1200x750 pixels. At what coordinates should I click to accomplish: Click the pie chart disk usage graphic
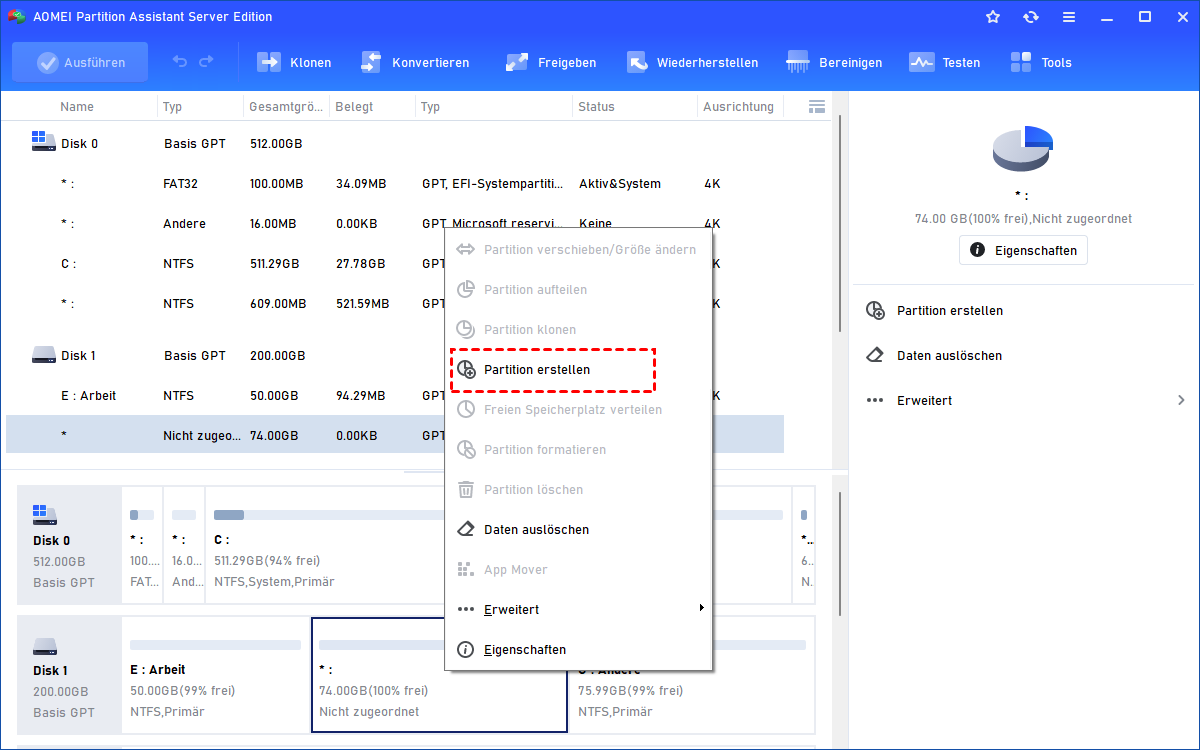point(1022,149)
